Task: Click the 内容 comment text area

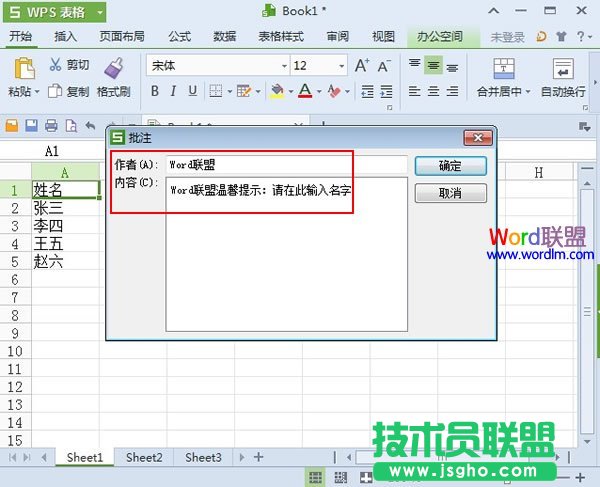Action: 287,254
